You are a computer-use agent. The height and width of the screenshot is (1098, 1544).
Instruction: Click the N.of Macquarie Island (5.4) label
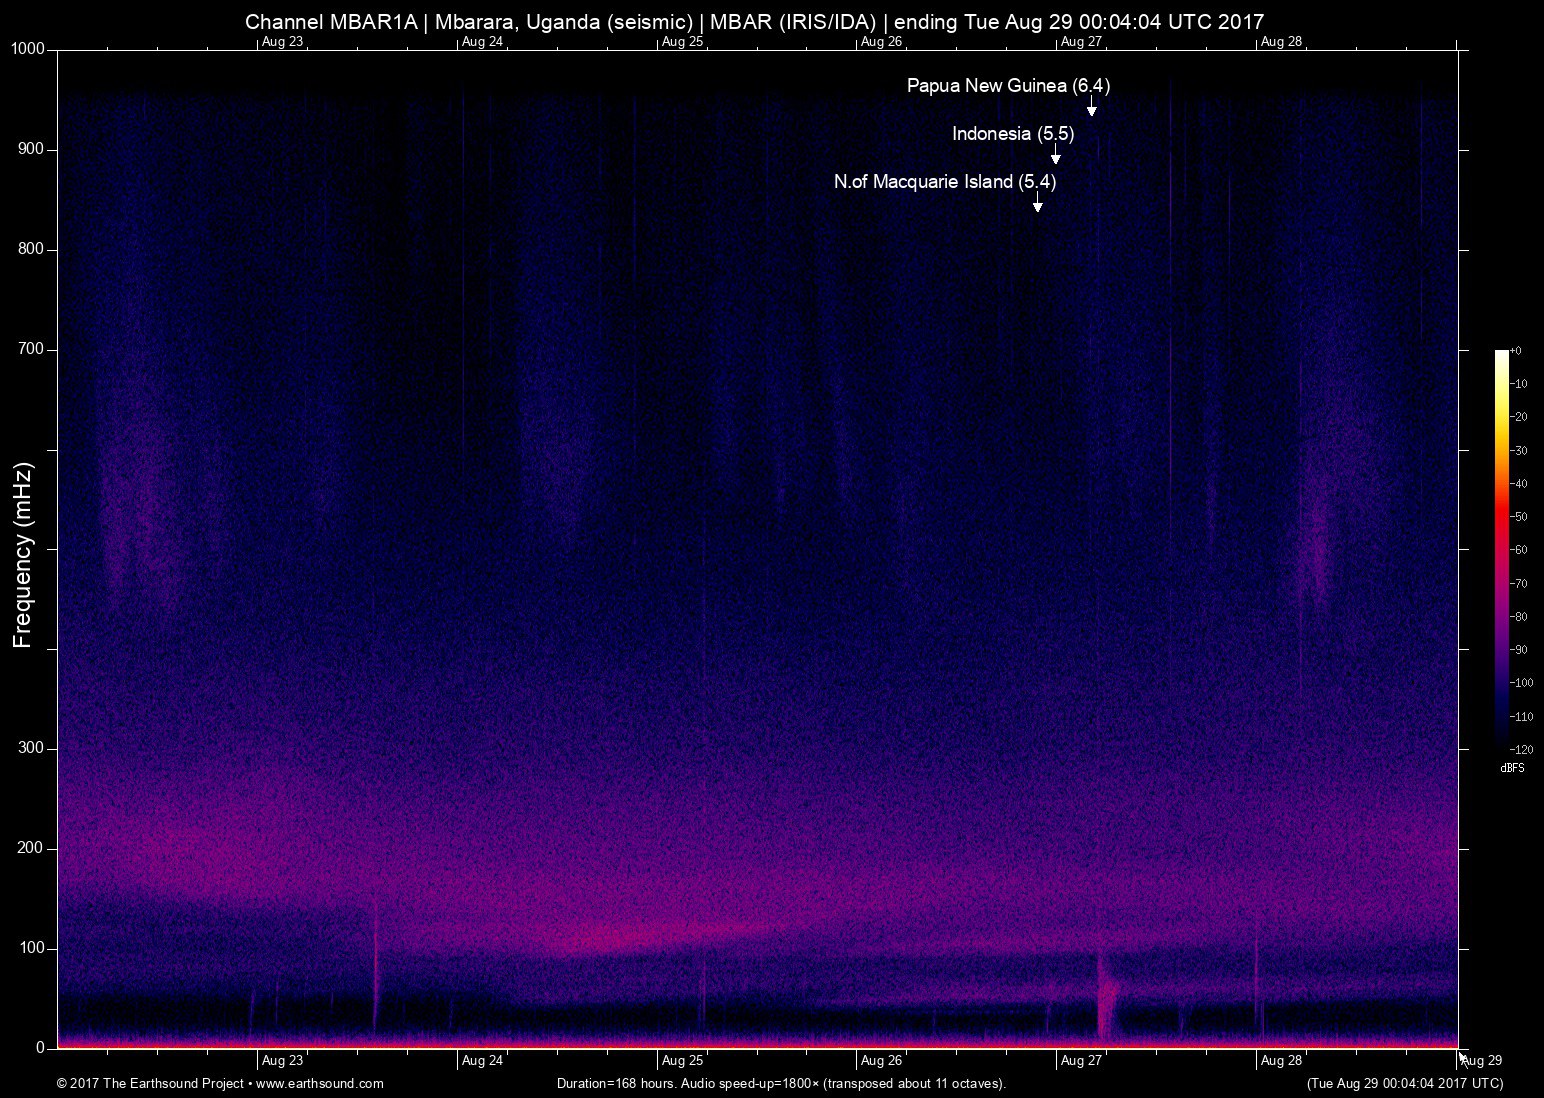(x=944, y=182)
